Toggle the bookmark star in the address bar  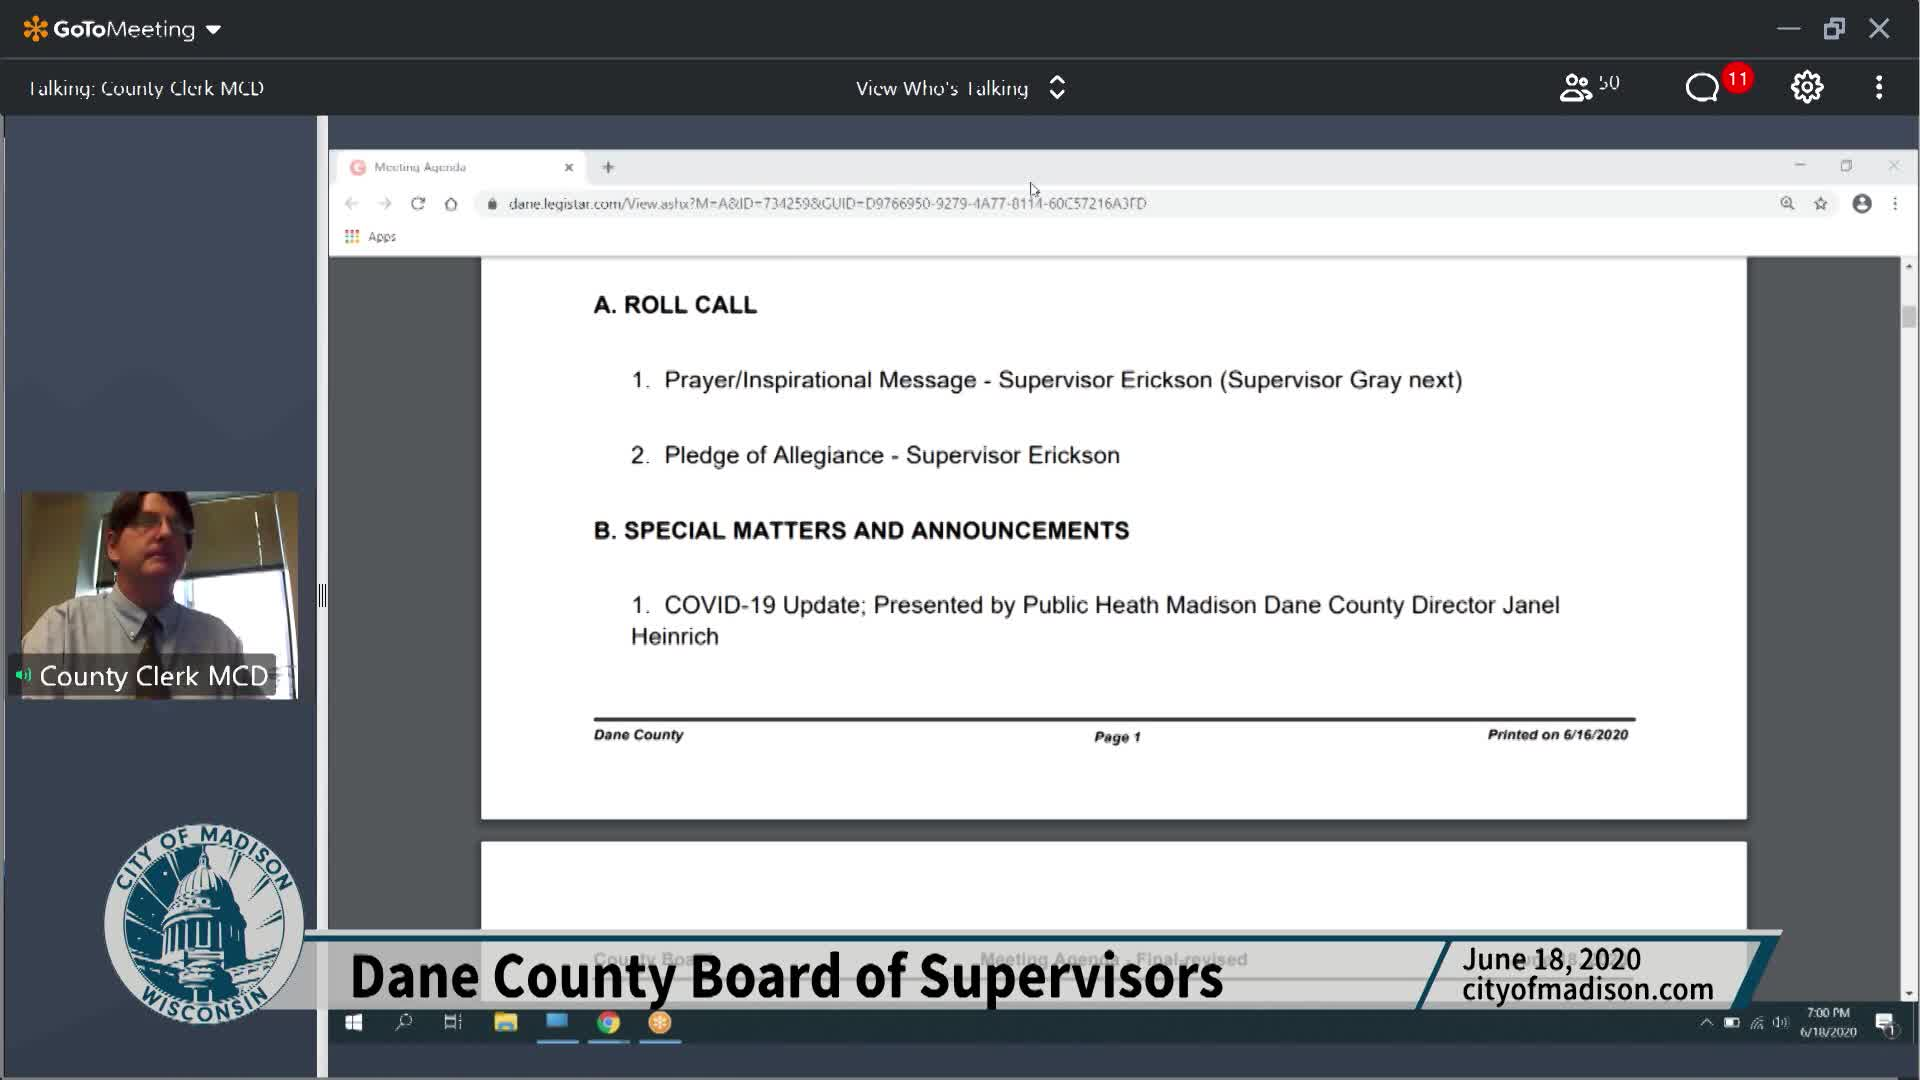pos(1820,203)
